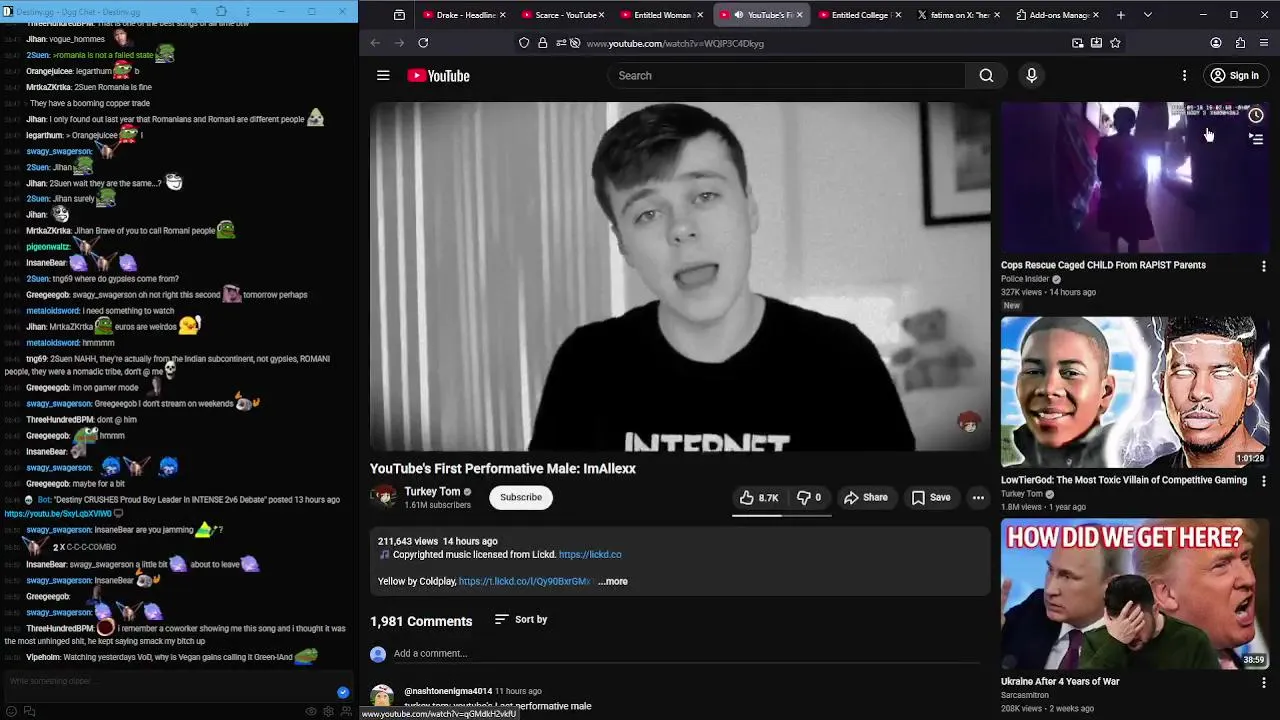Screen dimensions: 1280x720
Task: Open extensions icon in Destiny.gg window titlebar
Action: [222, 11]
